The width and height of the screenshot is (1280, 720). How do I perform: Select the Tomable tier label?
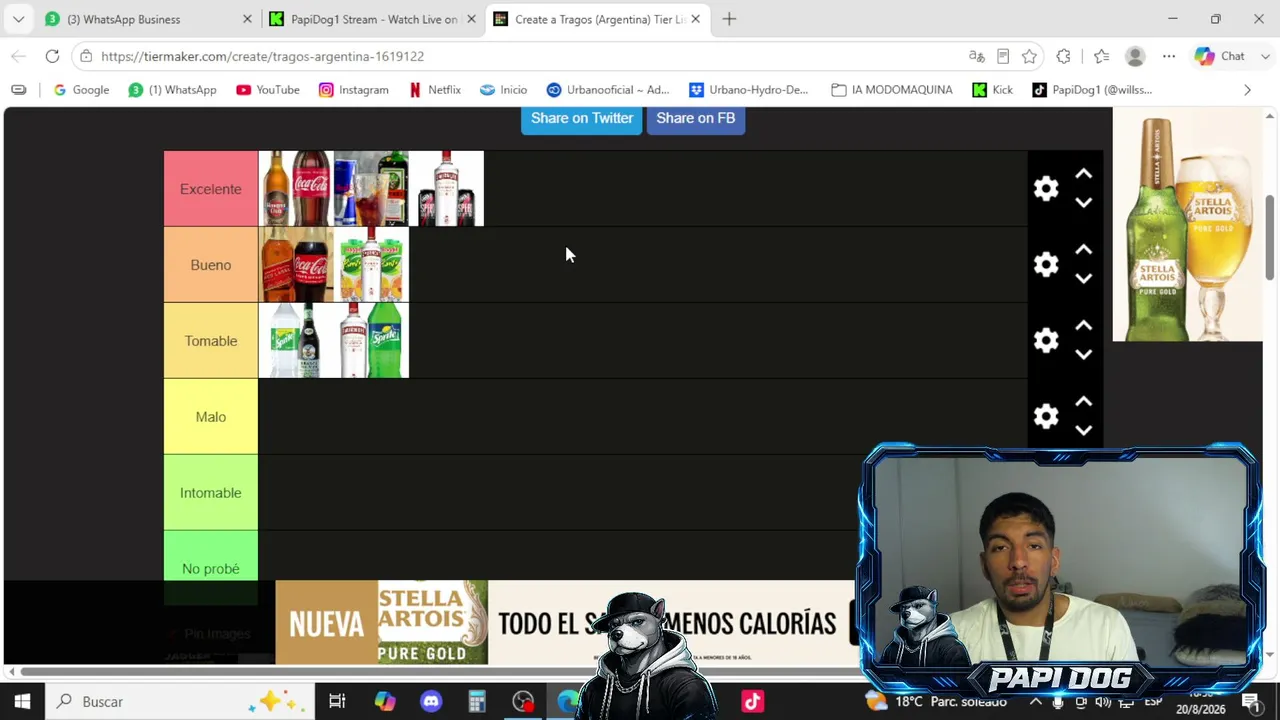click(211, 341)
